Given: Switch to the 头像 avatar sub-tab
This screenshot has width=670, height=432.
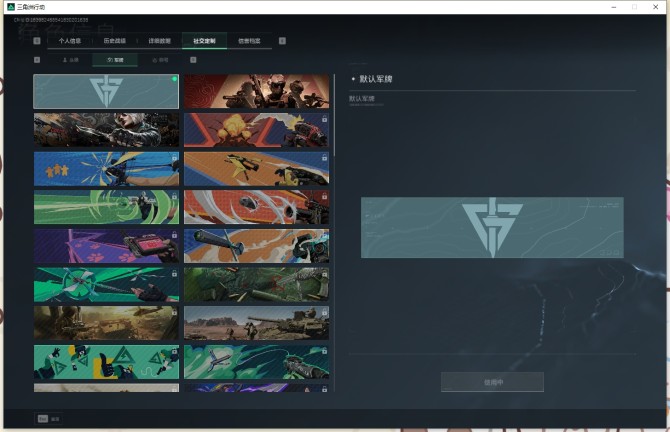Looking at the screenshot, I should click(71, 60).
